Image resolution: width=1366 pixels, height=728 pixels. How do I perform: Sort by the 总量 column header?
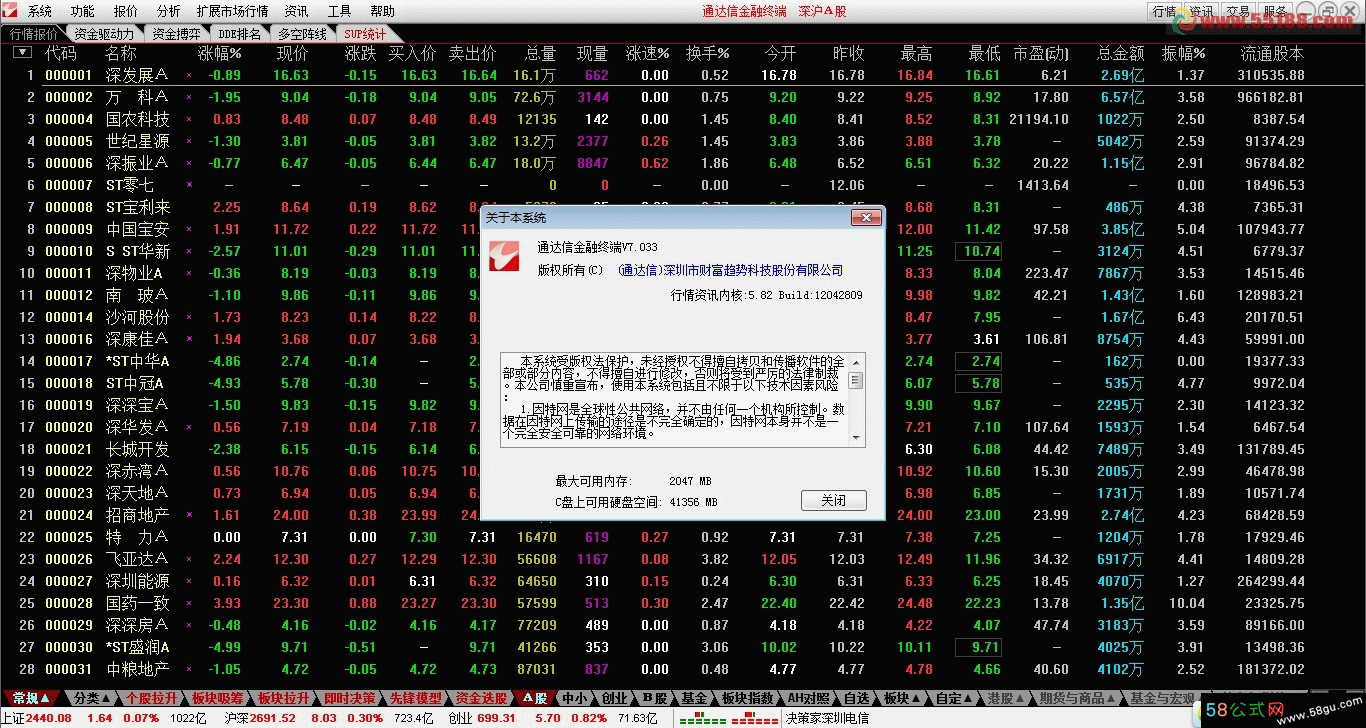pyautogui.click(x=540, y=53)
